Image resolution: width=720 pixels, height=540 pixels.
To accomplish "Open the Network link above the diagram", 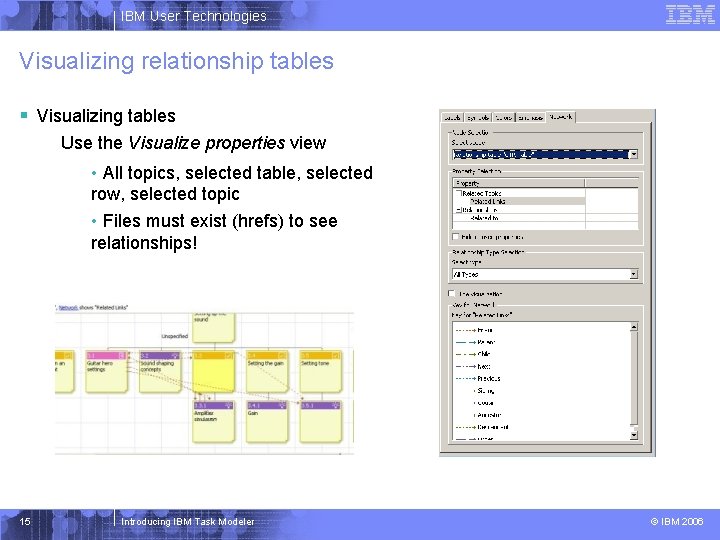I will 68,308.
